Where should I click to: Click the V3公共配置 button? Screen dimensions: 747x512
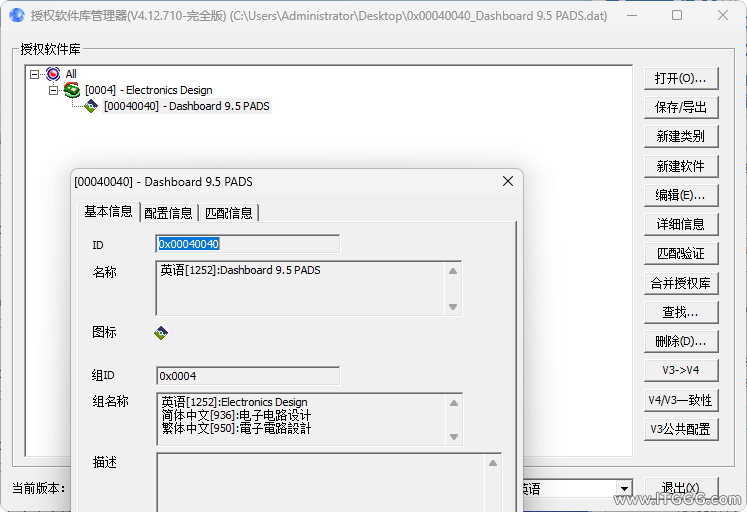(681, 429)
